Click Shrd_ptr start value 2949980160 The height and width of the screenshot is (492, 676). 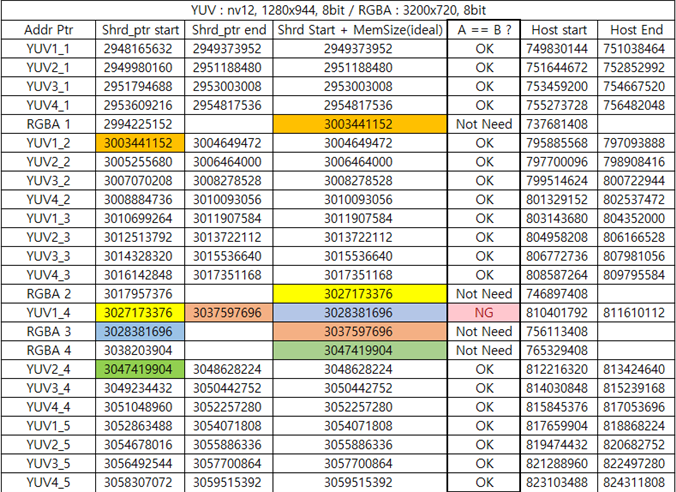pos(138,68)
